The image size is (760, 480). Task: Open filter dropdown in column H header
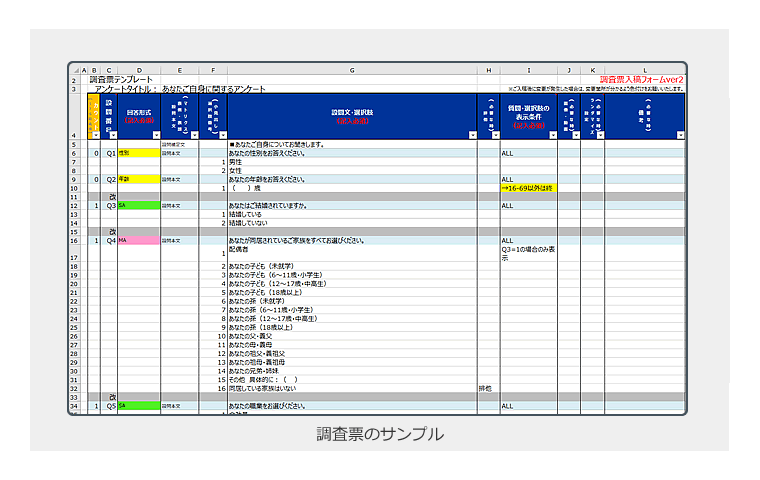[x=495, y=135]
